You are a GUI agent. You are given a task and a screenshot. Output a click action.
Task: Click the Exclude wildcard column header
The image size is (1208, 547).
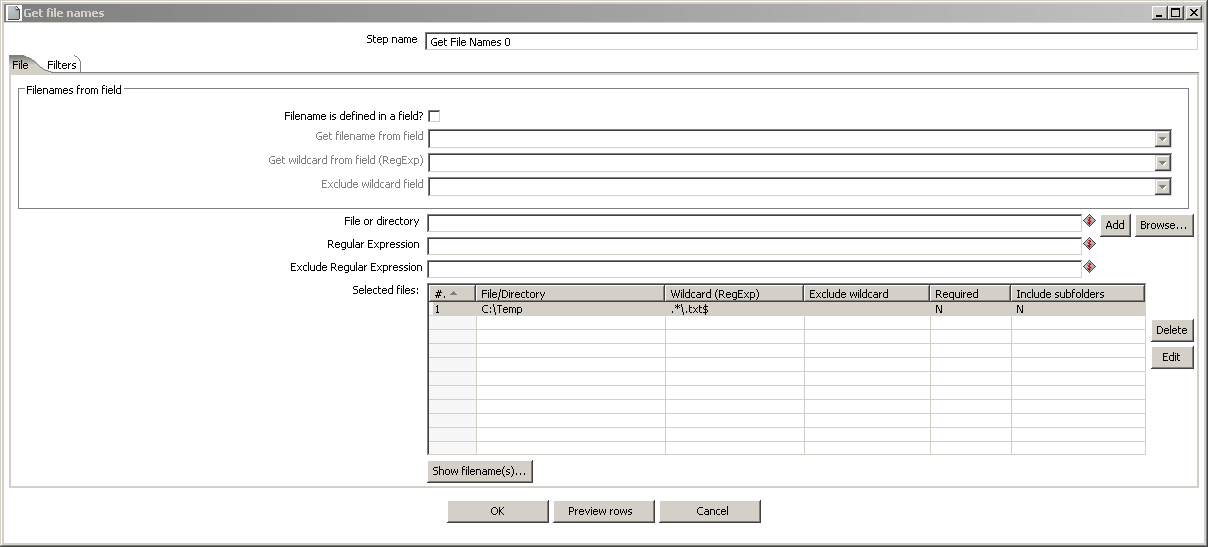click(867, 294)
